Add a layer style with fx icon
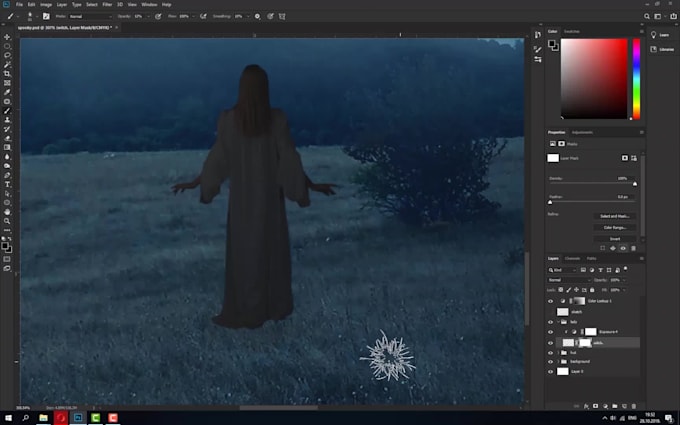 [x=585, y=406]
